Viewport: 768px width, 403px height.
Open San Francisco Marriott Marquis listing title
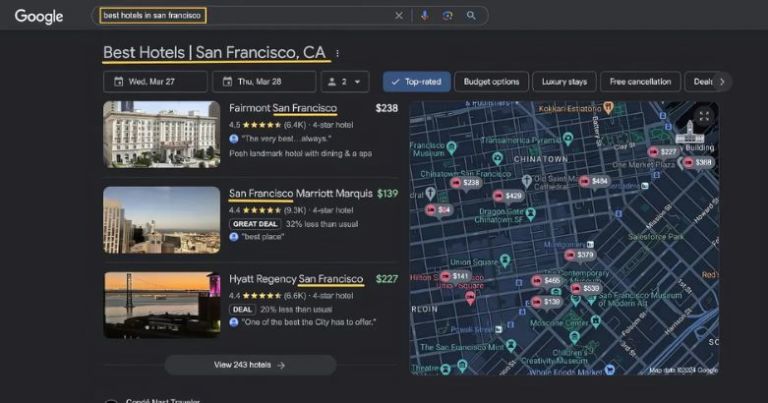[x=301, y=193]
